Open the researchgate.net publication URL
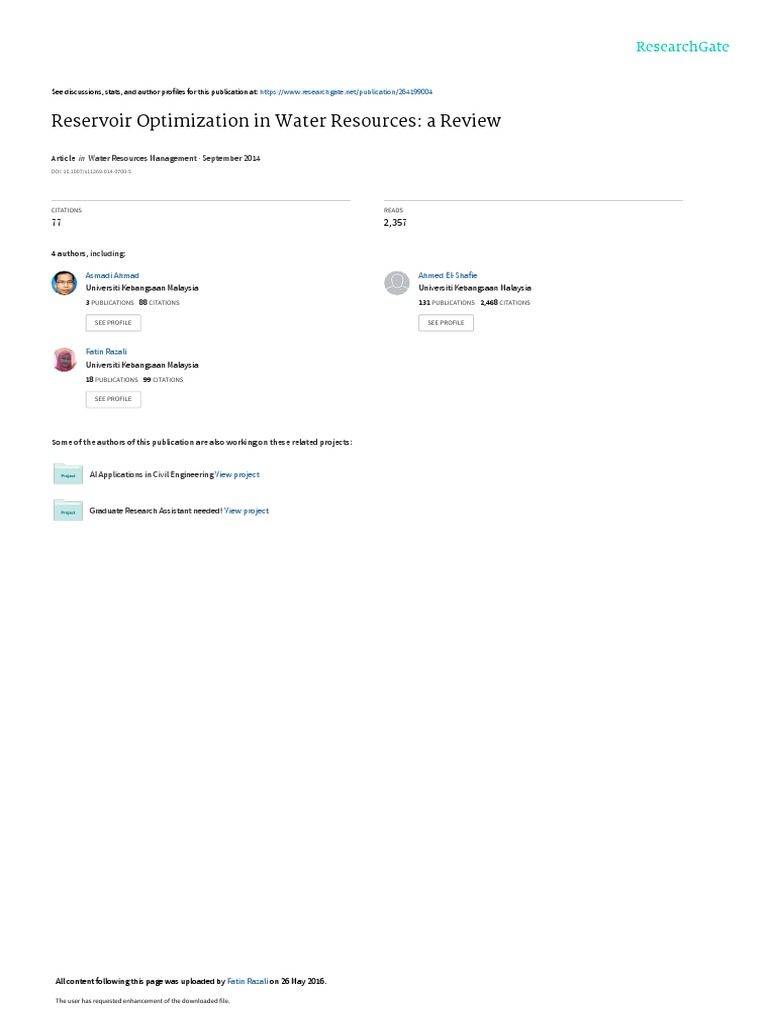 point(346,92)
